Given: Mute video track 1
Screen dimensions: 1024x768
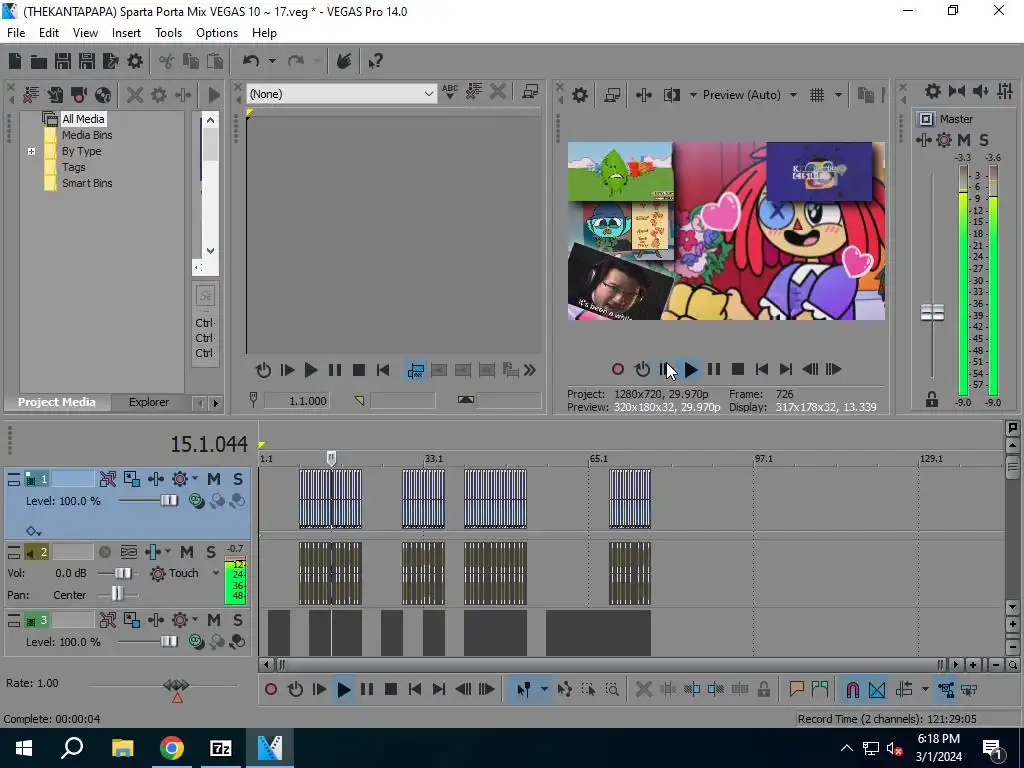Looking at the screenshot, I should (214, 479).
